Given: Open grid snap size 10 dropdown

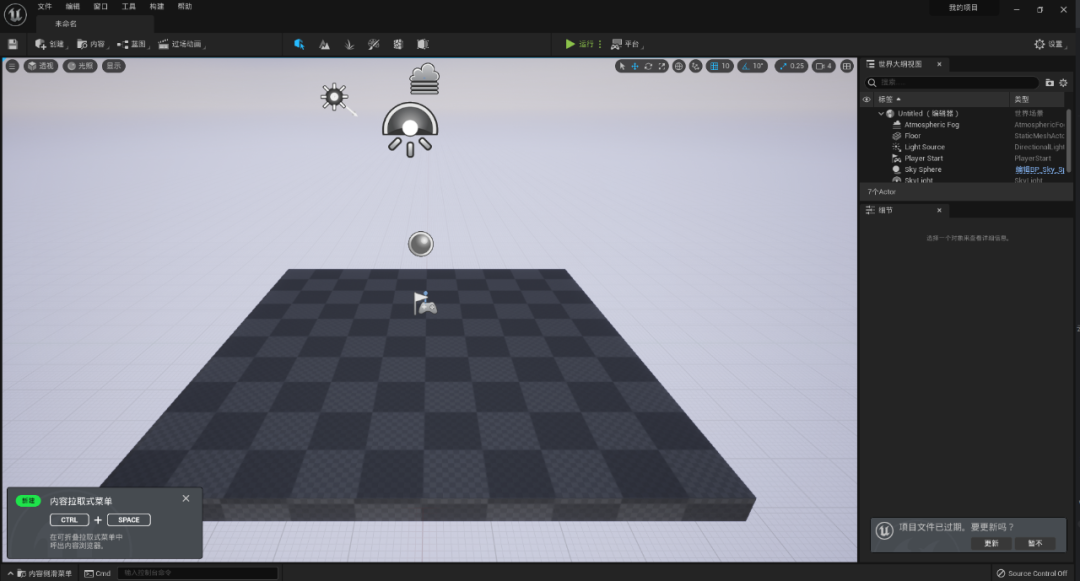Looking at the screenshot, I should (x=726, y=66).
